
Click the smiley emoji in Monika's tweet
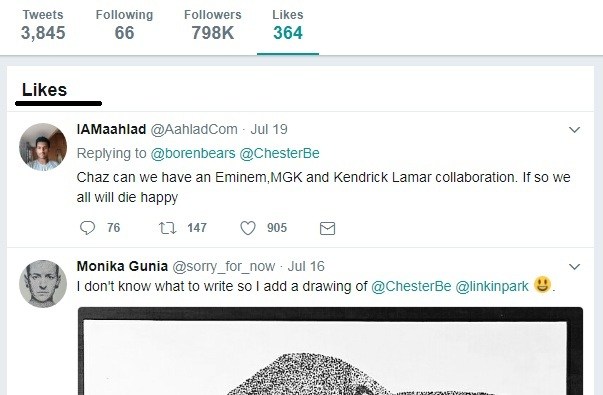542,285
